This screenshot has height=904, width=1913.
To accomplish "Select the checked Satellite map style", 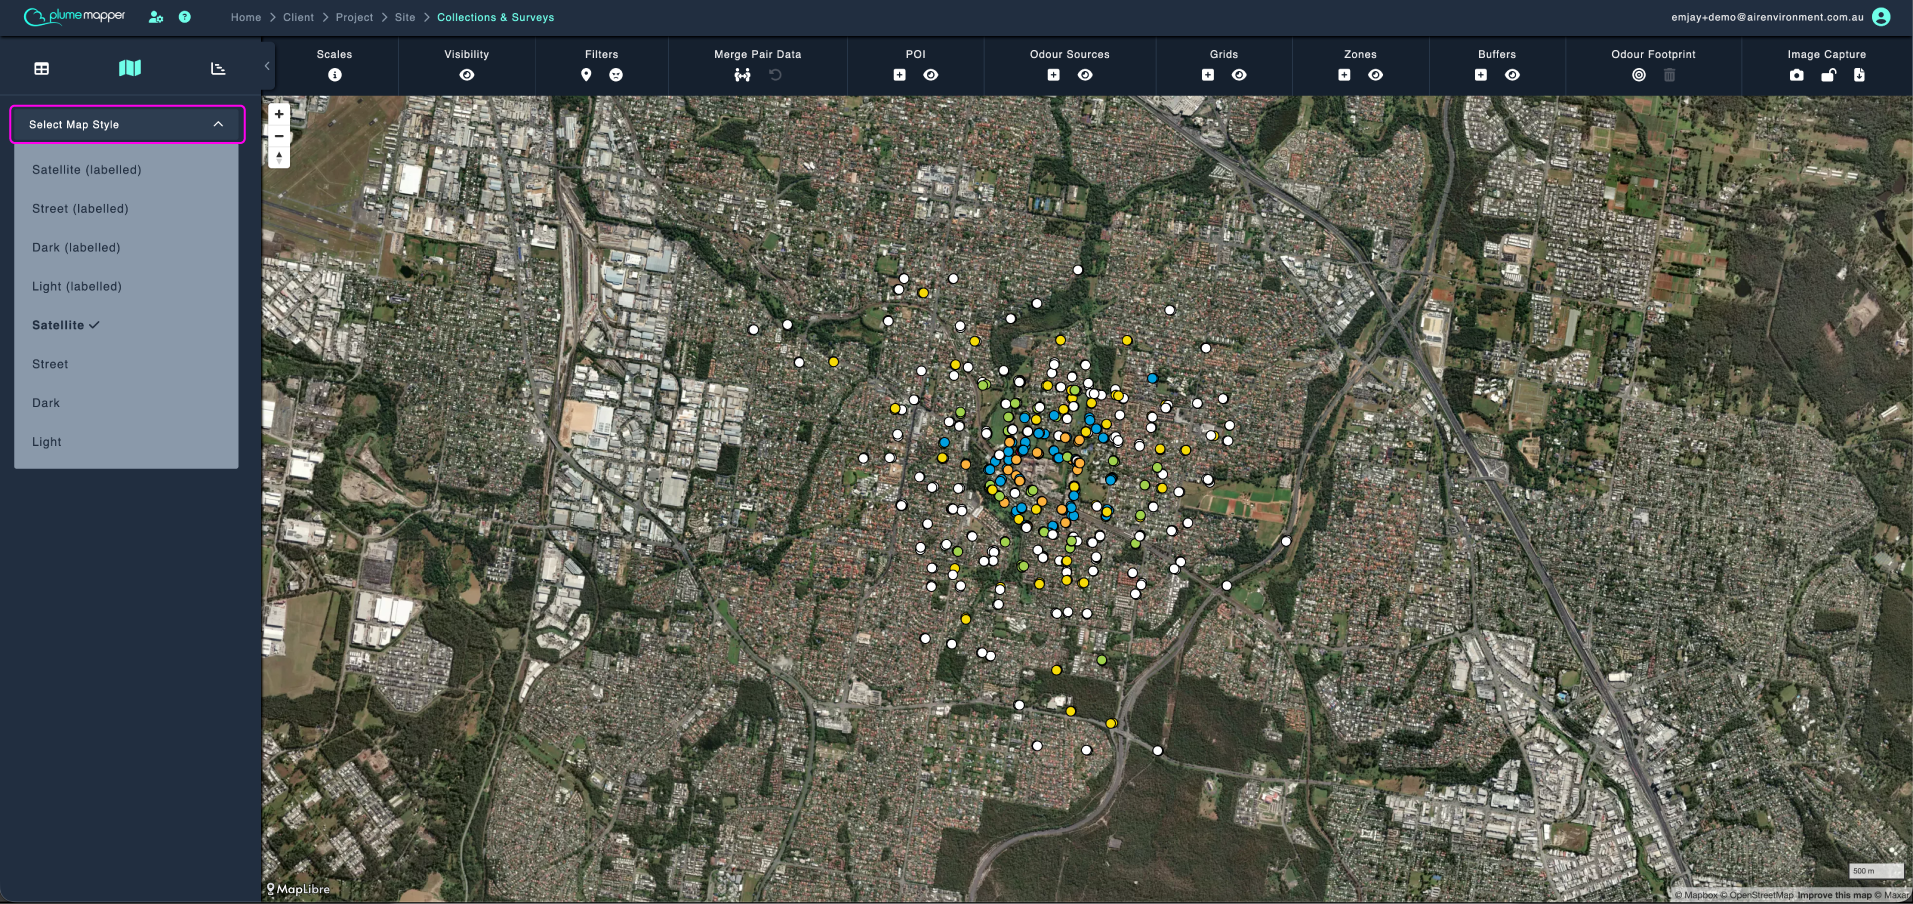I will (x=126, y=325).
